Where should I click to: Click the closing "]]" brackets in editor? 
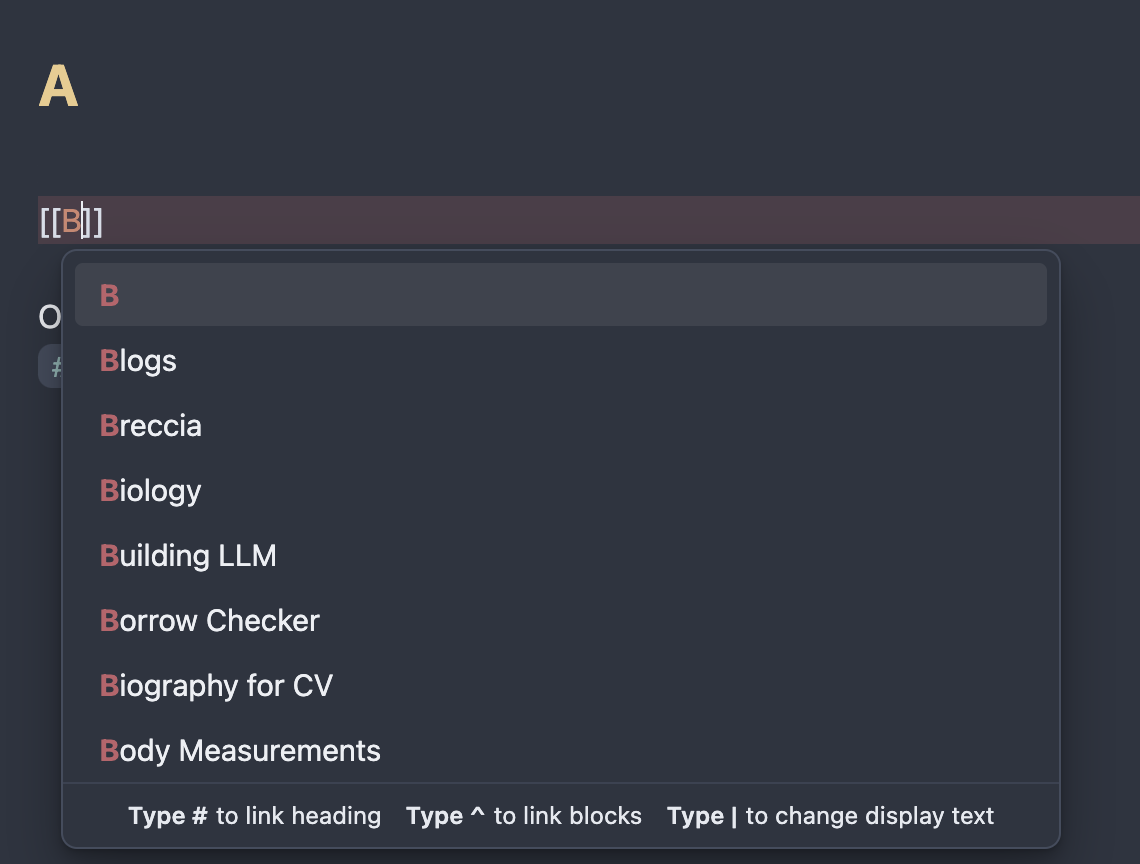[94, 221]
